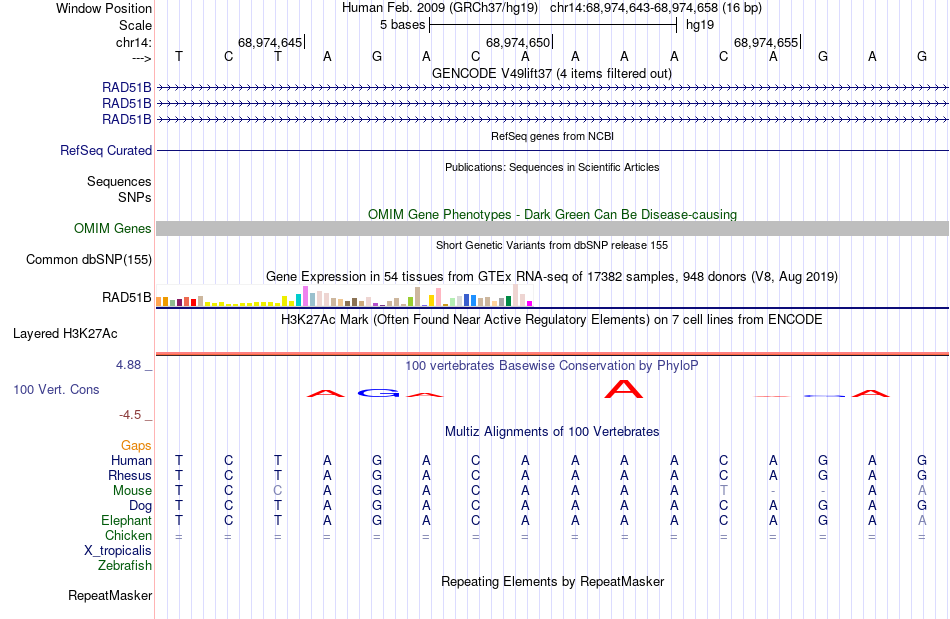Click the Common dbSNP(155) label
This screenshot has width=950, height=619.
coord(89,259)
